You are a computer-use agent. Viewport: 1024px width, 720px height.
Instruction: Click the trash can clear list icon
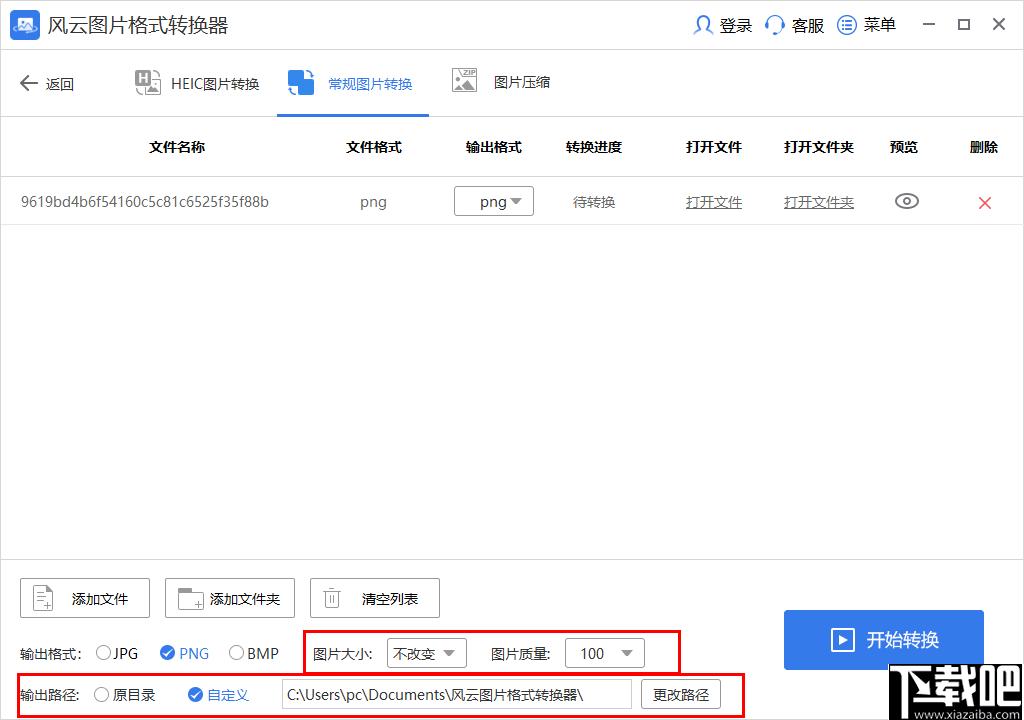332,598
